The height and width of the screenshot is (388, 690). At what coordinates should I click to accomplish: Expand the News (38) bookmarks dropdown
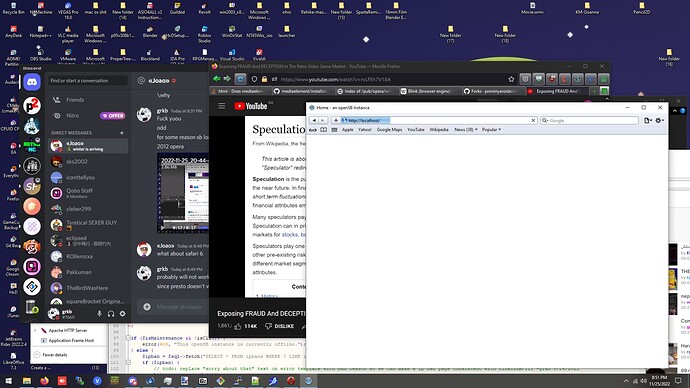click(x=466, y=130)
